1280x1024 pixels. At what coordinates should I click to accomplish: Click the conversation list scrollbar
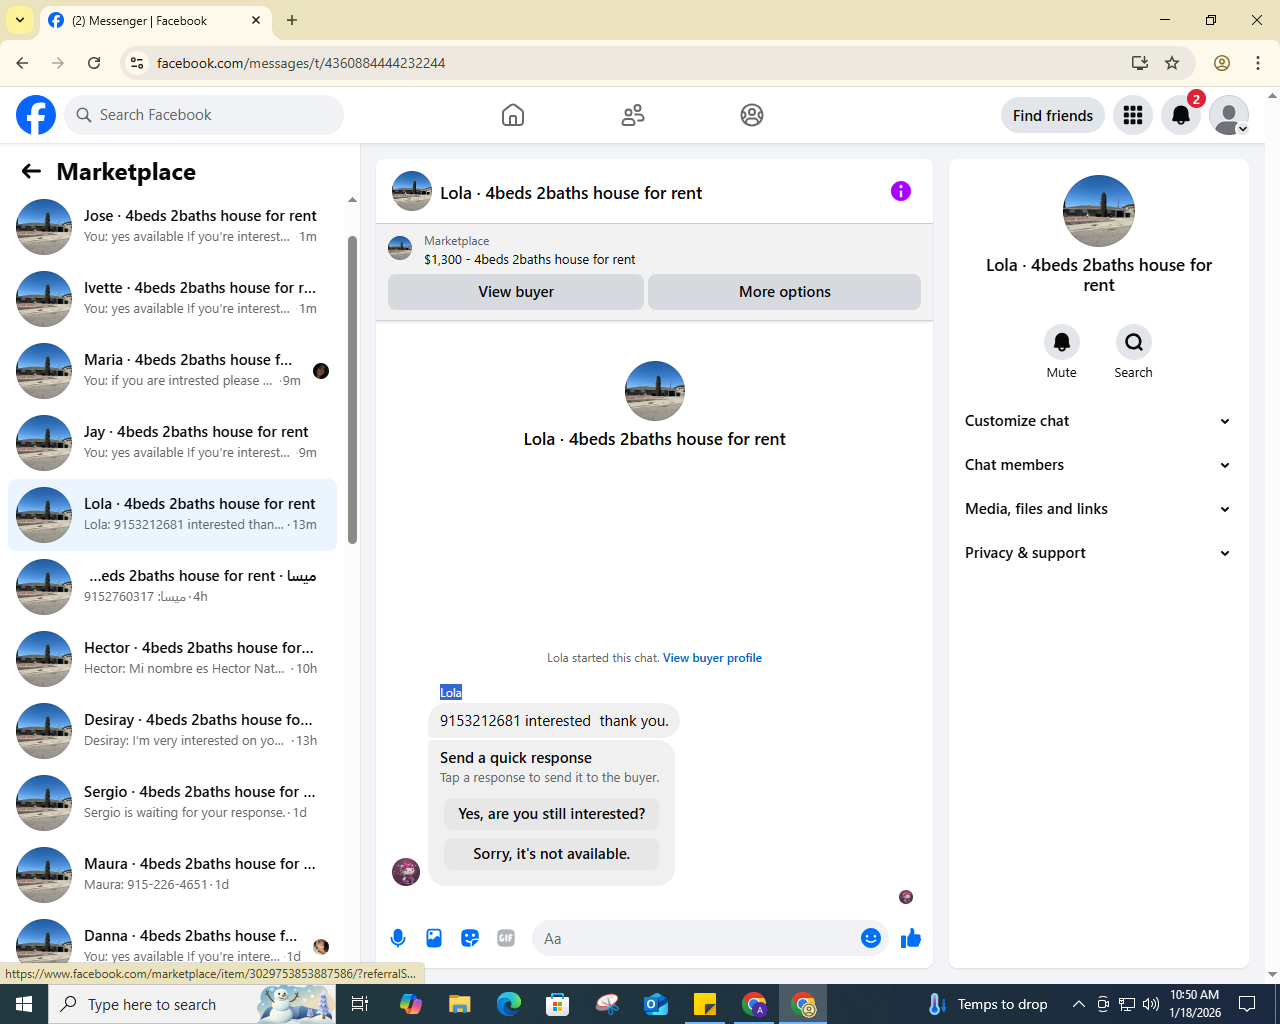352,390
